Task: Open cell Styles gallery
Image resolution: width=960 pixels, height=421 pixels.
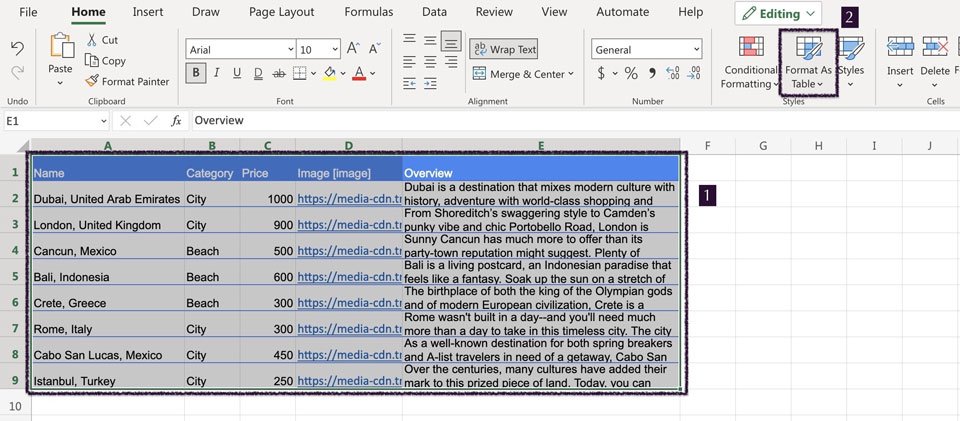Action: (850, 62)
